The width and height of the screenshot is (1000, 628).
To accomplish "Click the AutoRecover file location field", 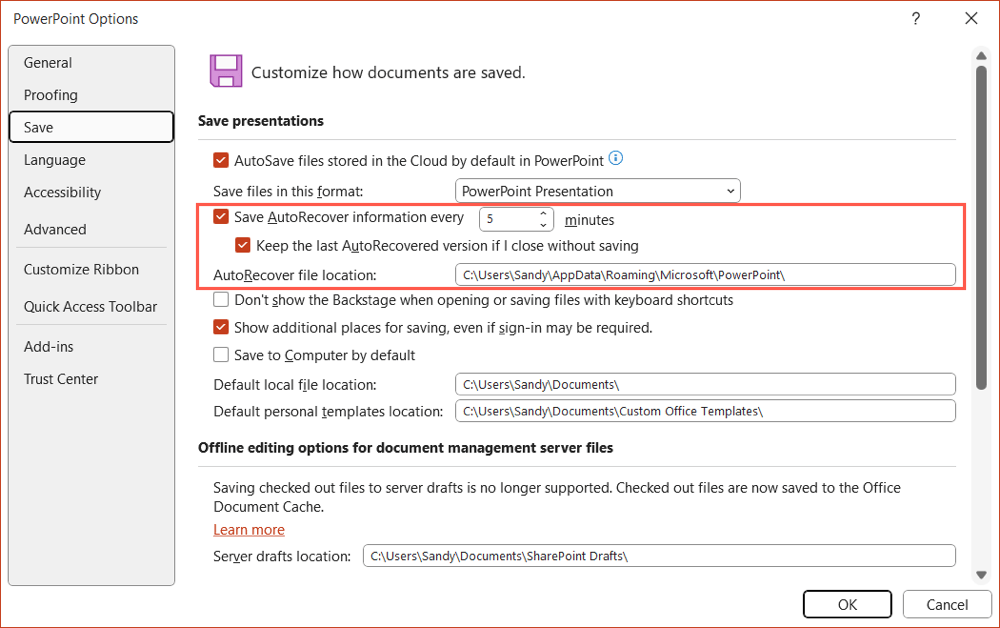I will pyautogui.click(x=704, y=275).
